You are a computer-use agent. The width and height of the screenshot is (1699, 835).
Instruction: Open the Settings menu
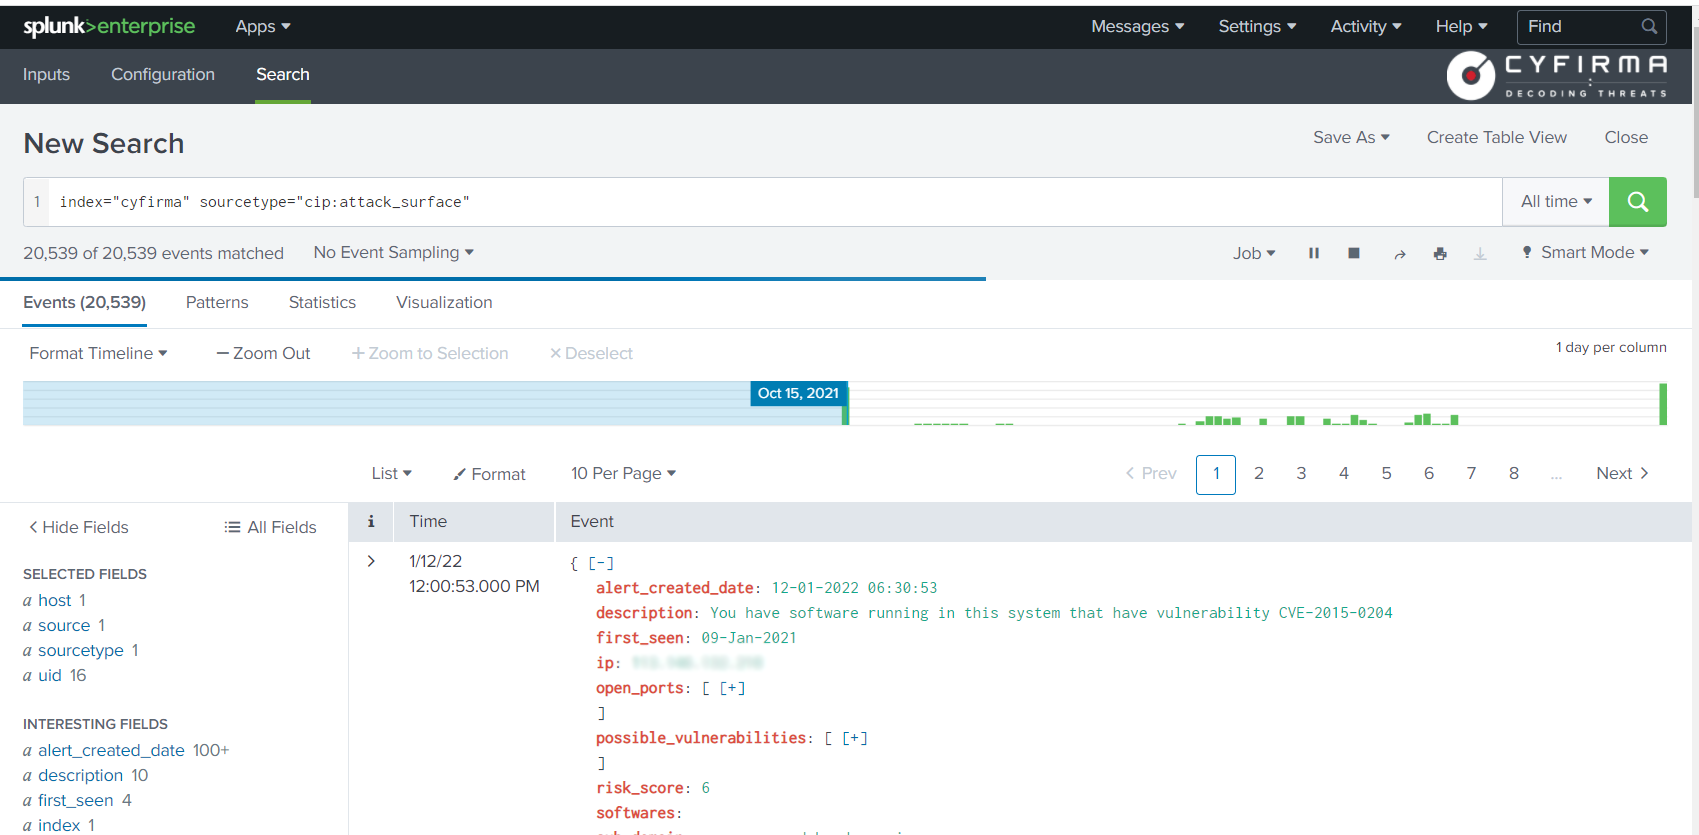tap(1257, 27)
